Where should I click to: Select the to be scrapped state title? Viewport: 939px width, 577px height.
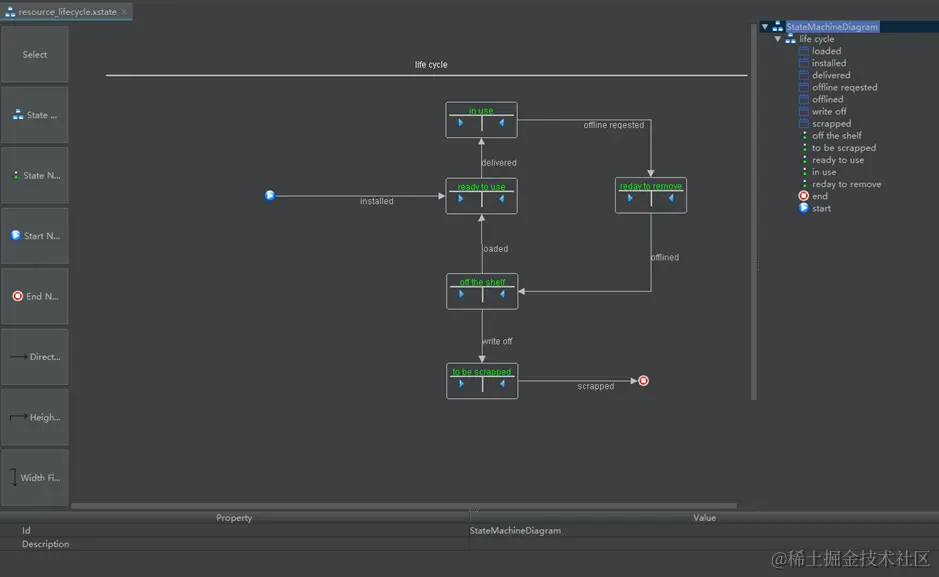(x=482, y=372)
